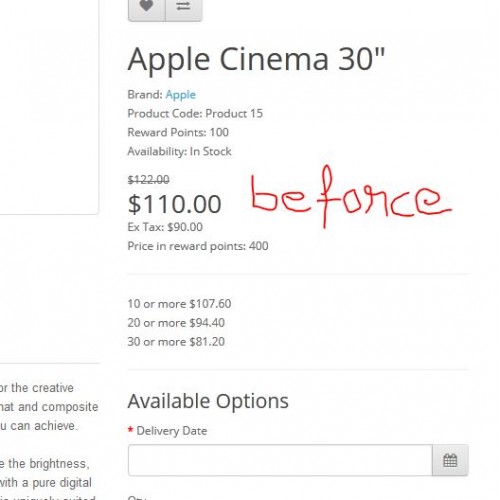Click the product image panel on the left

pyautogui.click(x=49, y=107)
